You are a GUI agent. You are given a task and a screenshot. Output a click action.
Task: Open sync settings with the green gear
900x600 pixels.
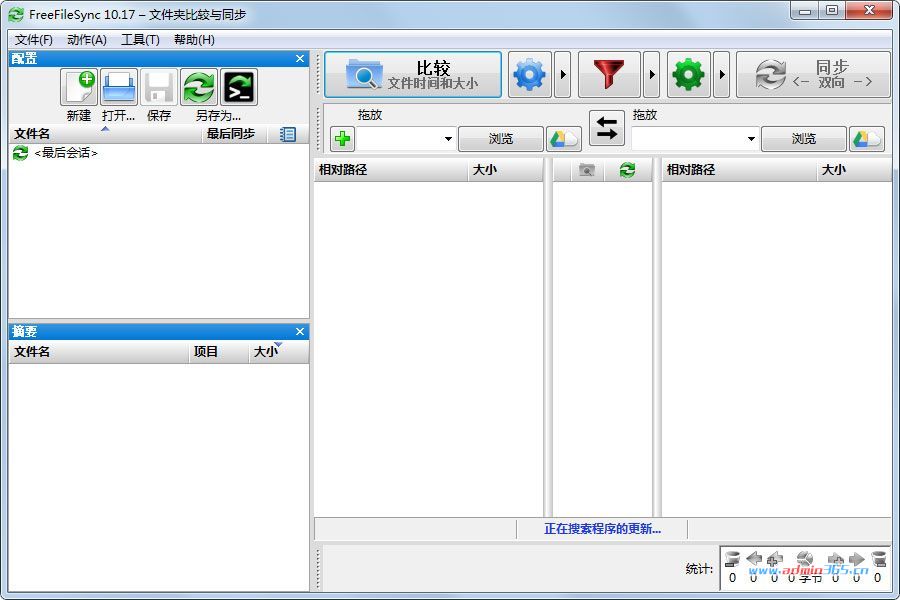tap(689, 75)
